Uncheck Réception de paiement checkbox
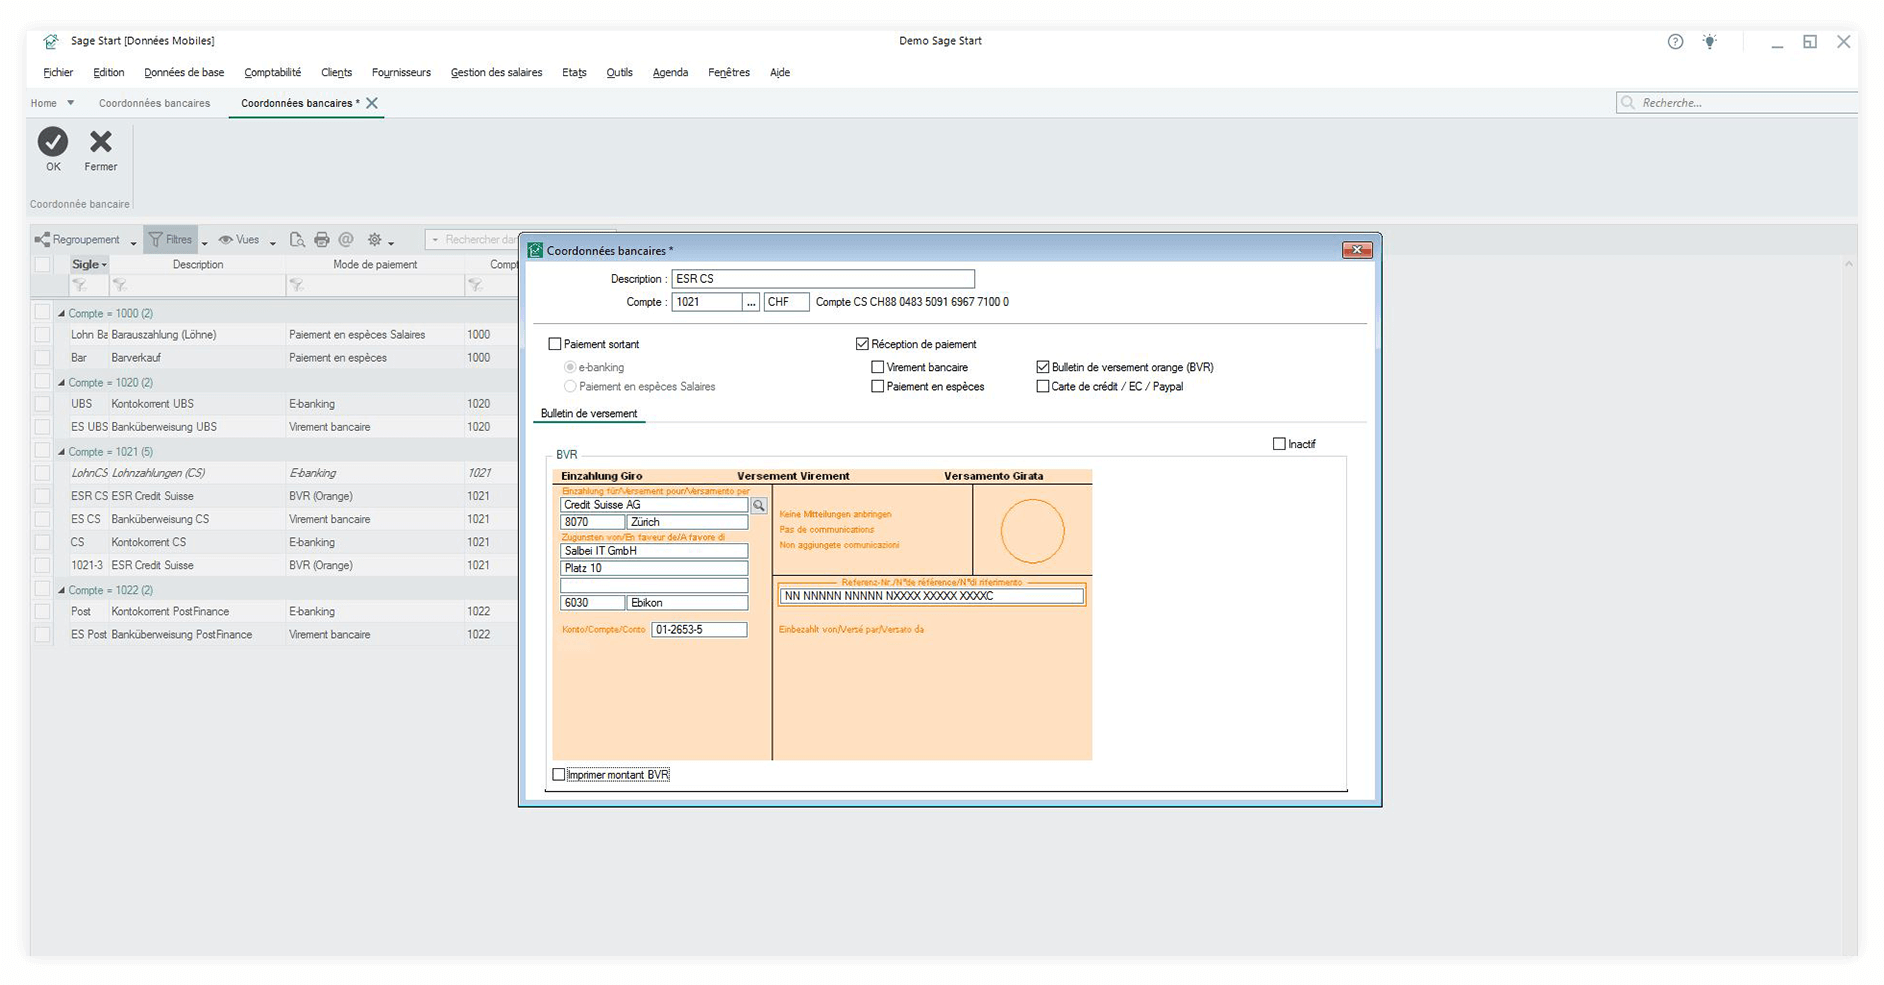1884x985 pixels. [x=862, y=344]
